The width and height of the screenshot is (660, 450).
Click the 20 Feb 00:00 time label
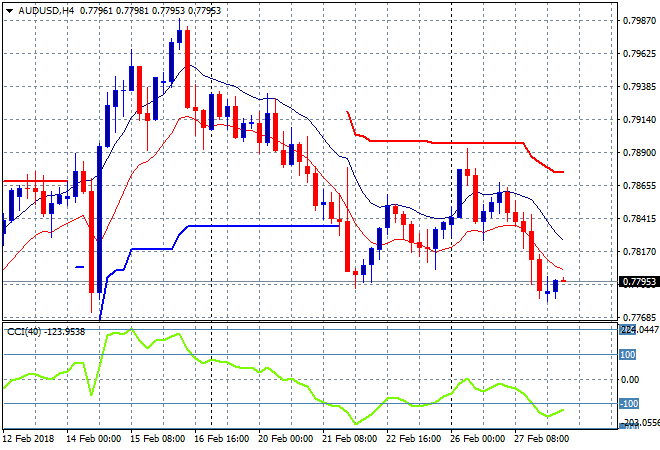(x=285, y=439)
